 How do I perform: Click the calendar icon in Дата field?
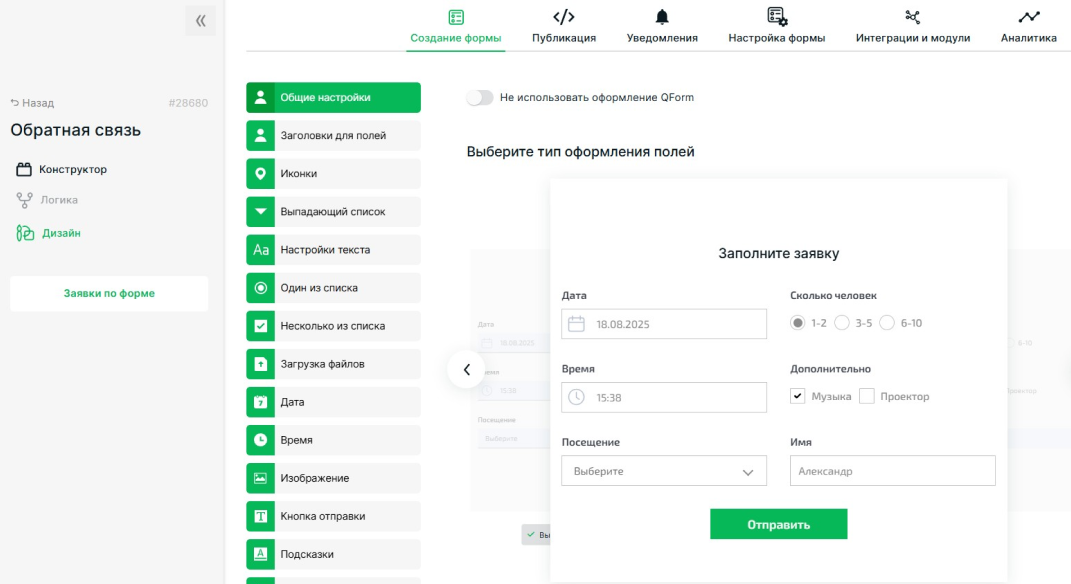576,324
